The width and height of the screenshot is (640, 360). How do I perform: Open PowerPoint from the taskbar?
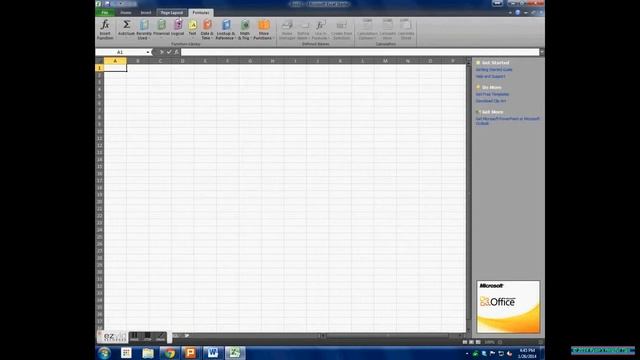[191, 353]
